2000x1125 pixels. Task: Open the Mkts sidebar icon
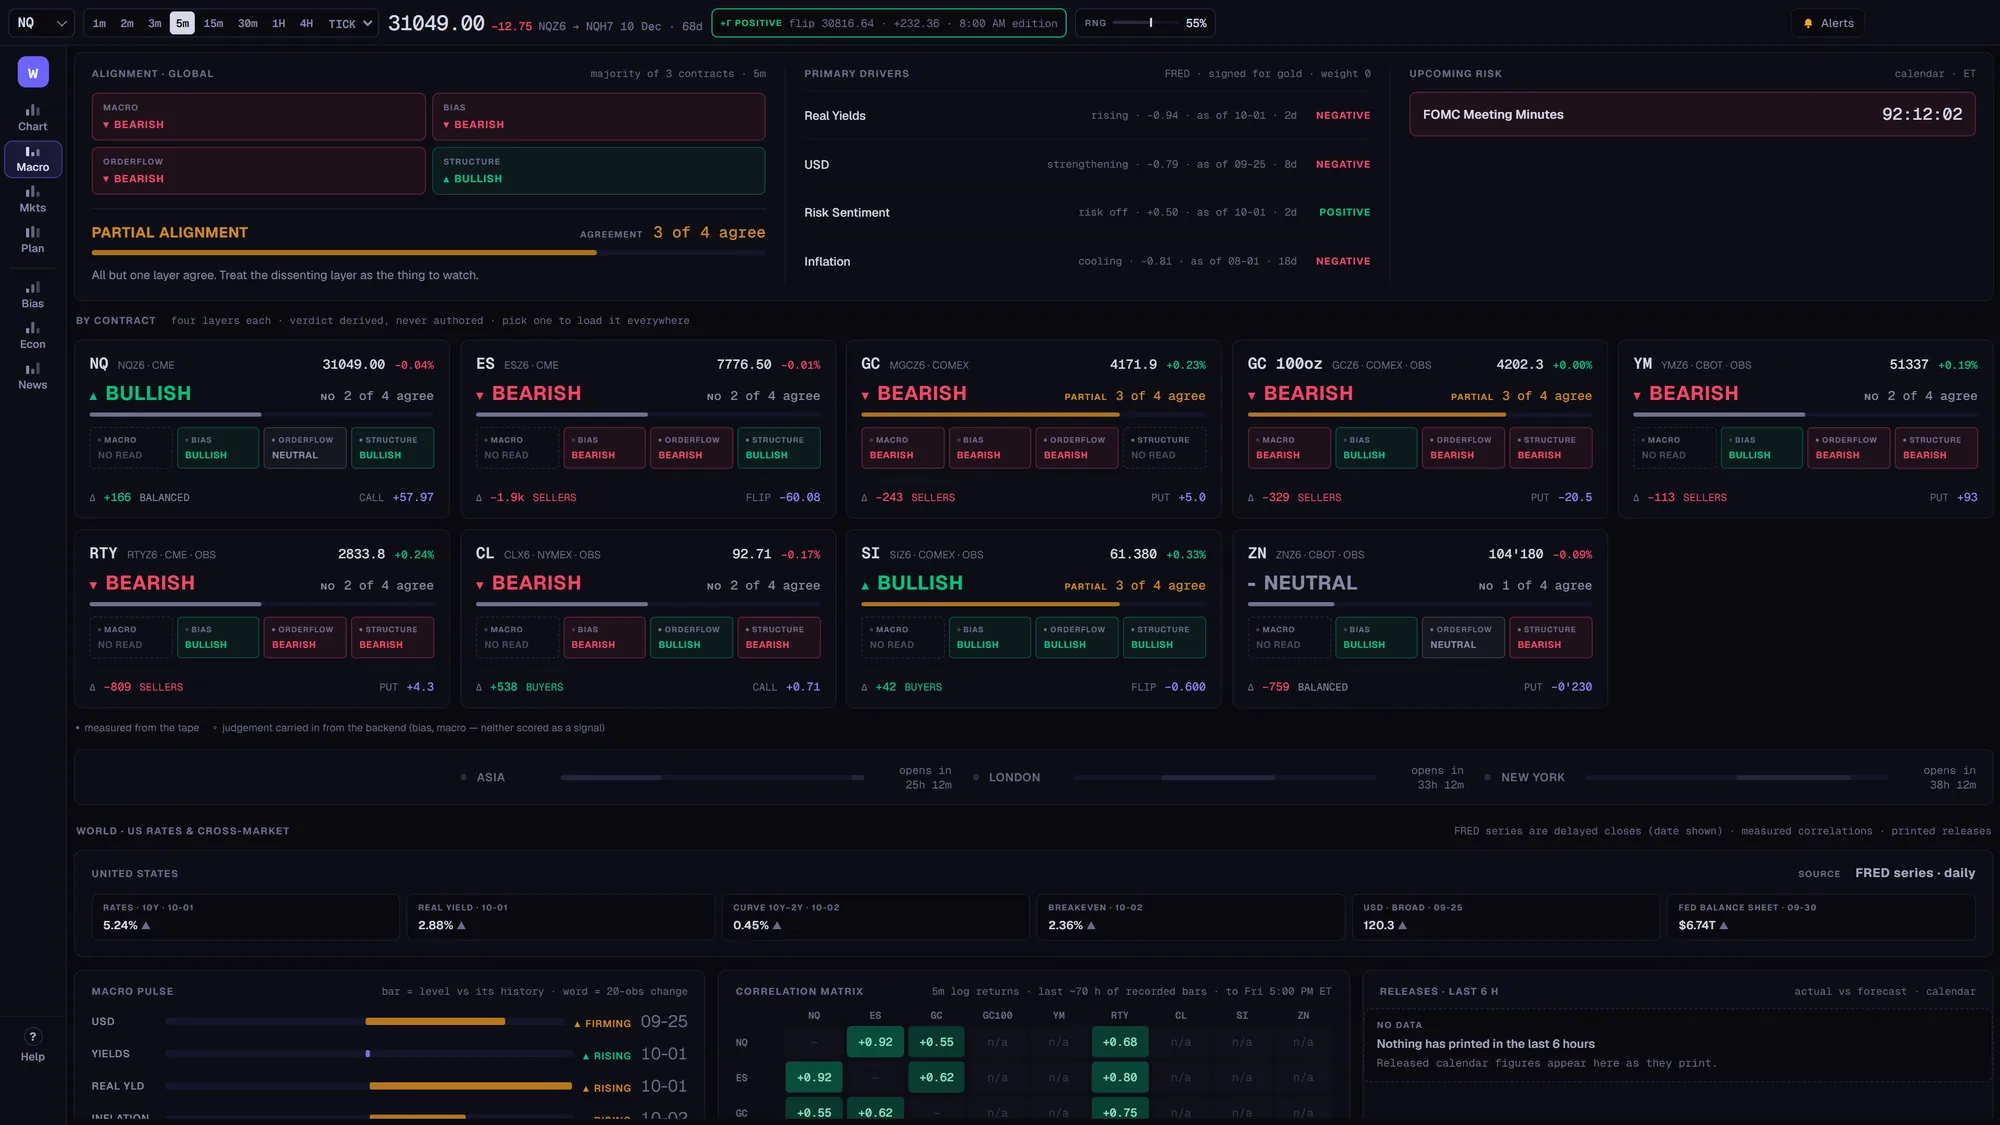pyautogui.click(x=33, y=199)
